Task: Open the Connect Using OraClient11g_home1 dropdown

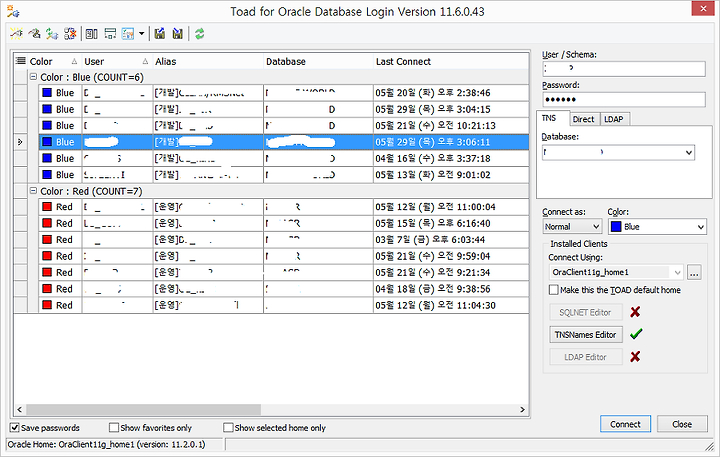Action: [677, 272]
